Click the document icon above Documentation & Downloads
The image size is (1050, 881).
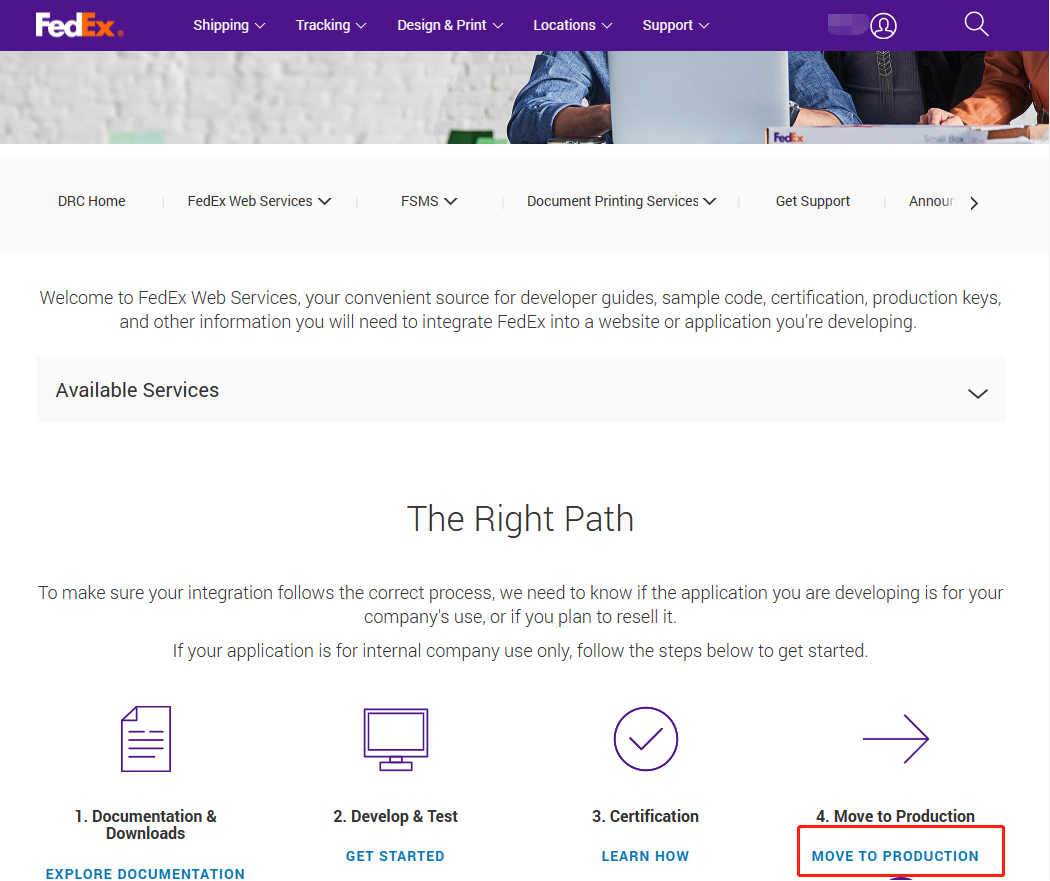pos(146,738)
